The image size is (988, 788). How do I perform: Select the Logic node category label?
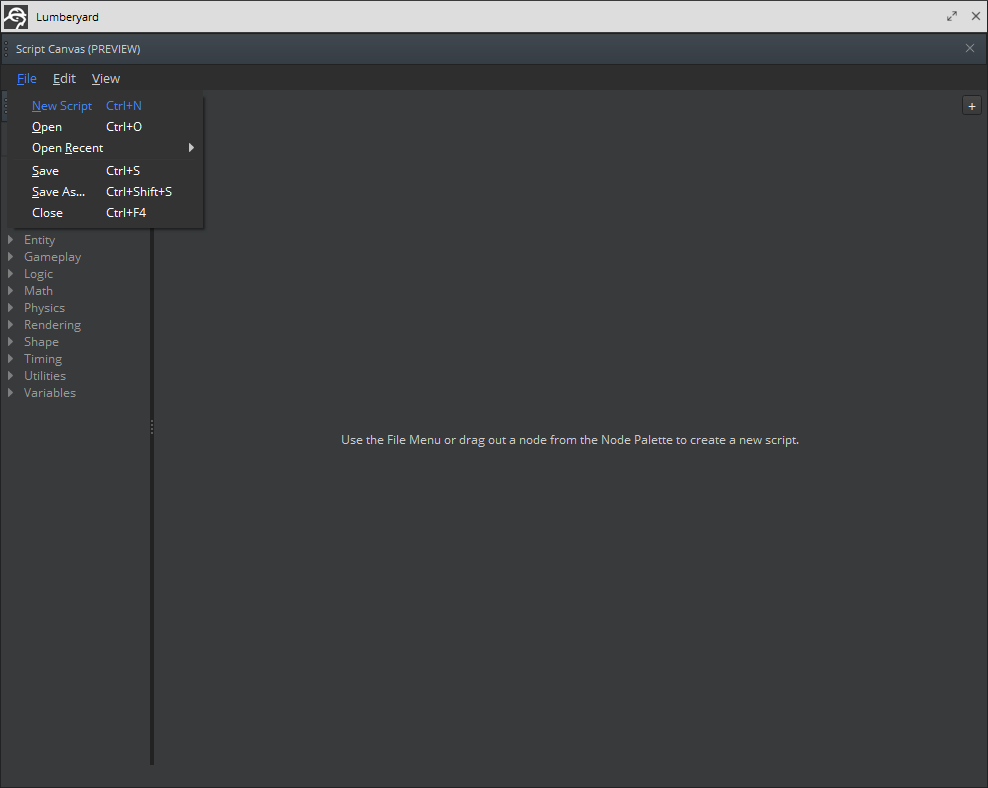point(38,274)
